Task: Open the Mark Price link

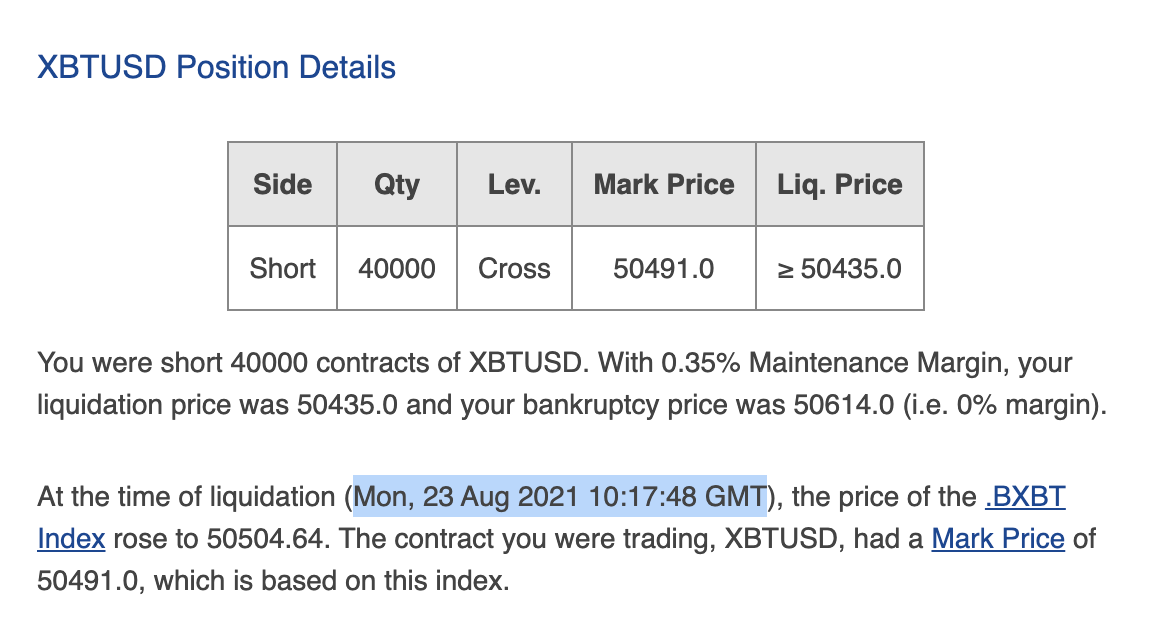Action: [998, 539]
